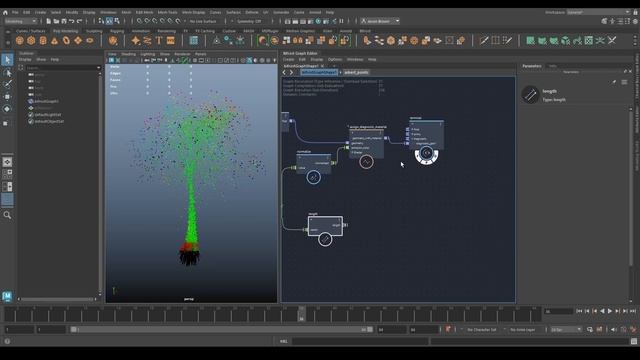The height and width of the screenshot is (360, 640).
Task: Click the Go to start of range button
Action: point(579,311)
